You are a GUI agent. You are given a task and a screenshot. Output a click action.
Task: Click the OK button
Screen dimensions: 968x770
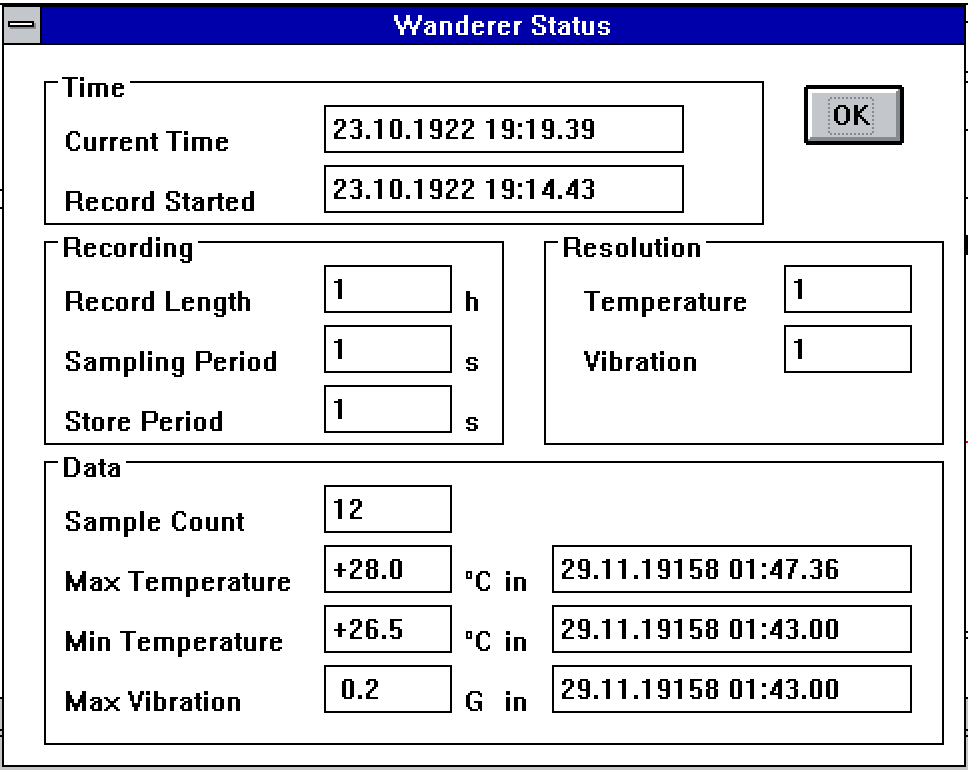[x=851, y=115]
